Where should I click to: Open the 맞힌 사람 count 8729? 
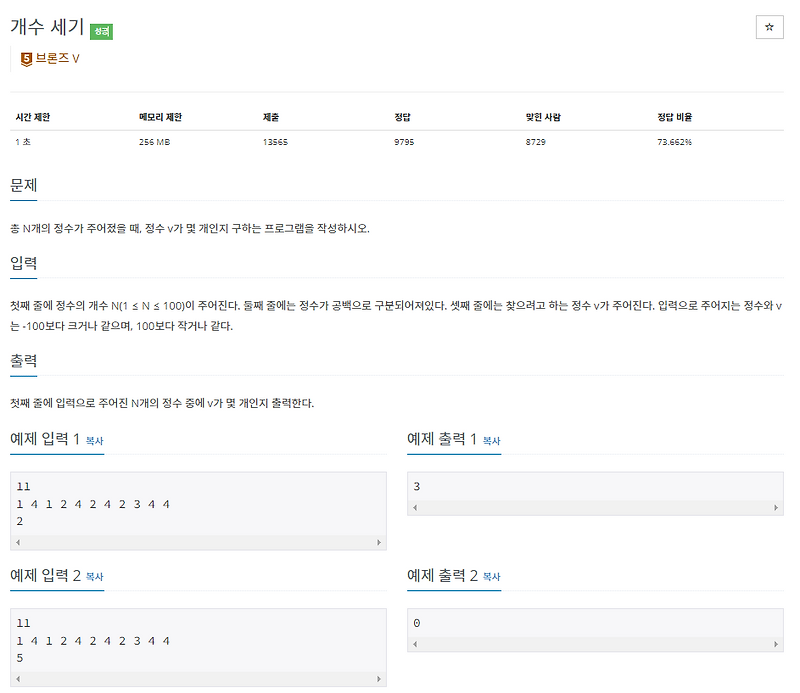point(539,141)
